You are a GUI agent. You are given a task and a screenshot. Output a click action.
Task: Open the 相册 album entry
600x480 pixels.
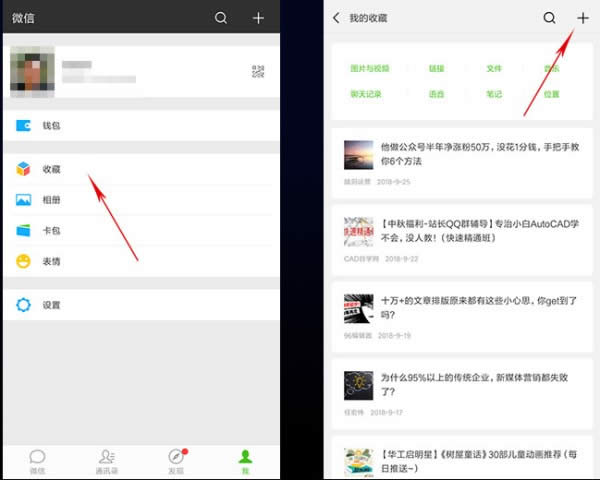point(141,200)
